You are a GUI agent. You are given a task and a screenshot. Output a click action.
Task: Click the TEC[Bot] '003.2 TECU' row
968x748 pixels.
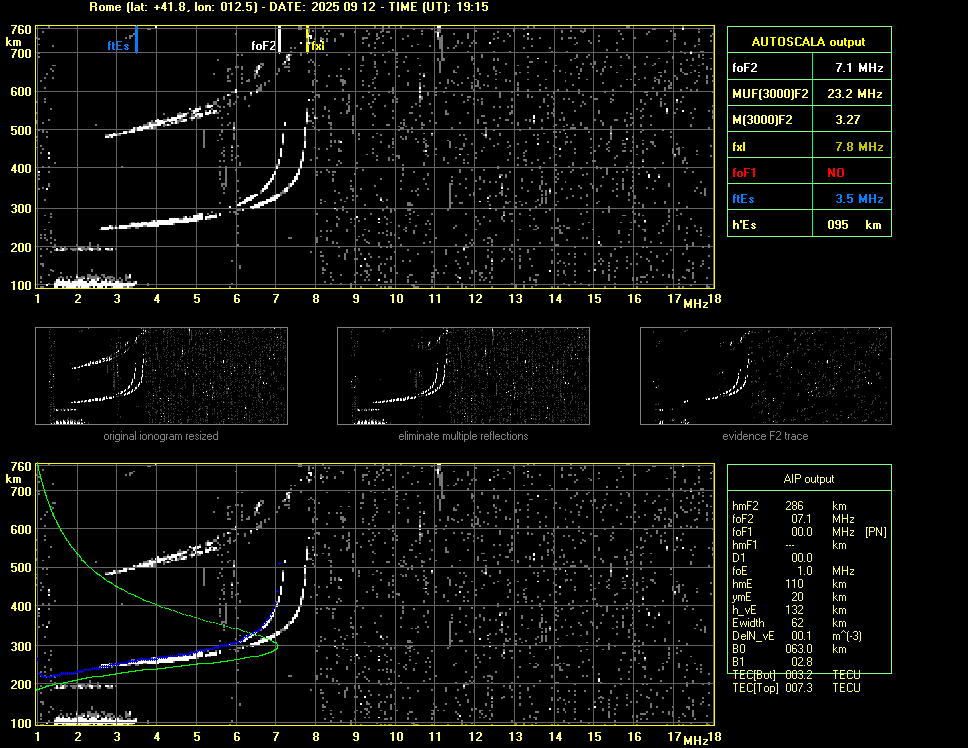(x=796, y=675)
